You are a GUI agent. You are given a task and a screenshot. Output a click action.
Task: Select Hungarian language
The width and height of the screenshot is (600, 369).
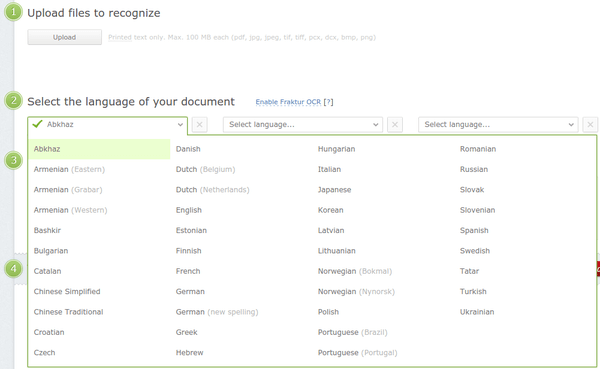(x=336, y=149)
